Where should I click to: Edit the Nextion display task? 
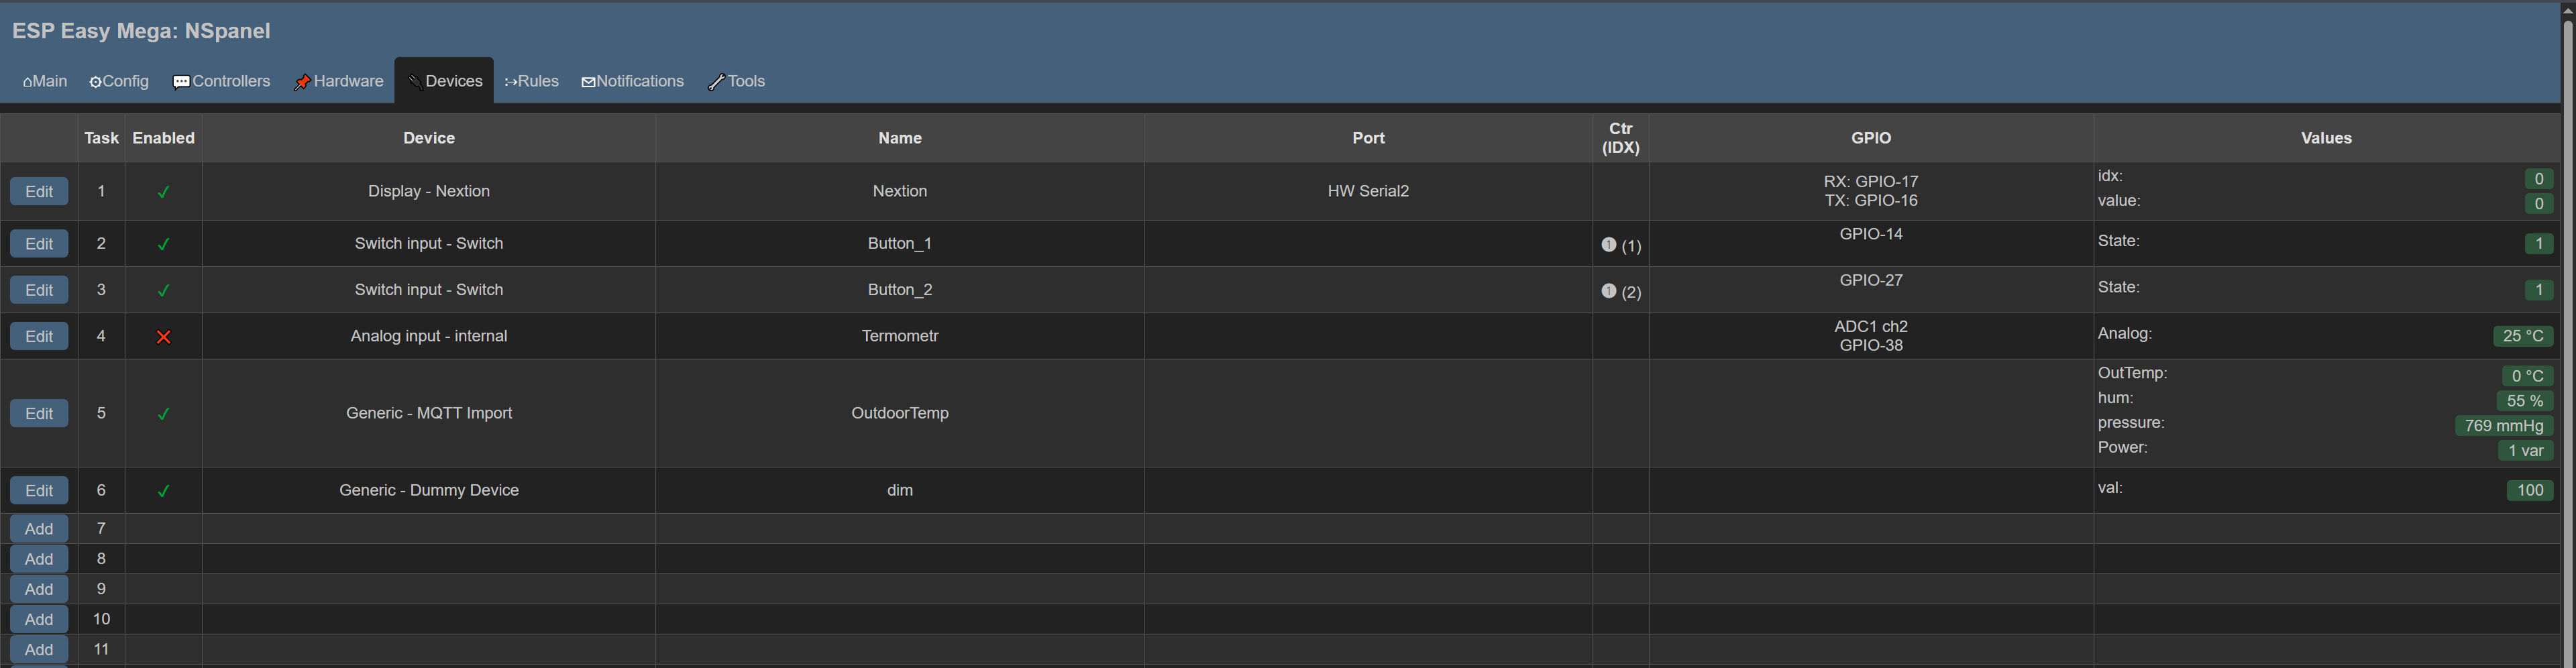39,191
